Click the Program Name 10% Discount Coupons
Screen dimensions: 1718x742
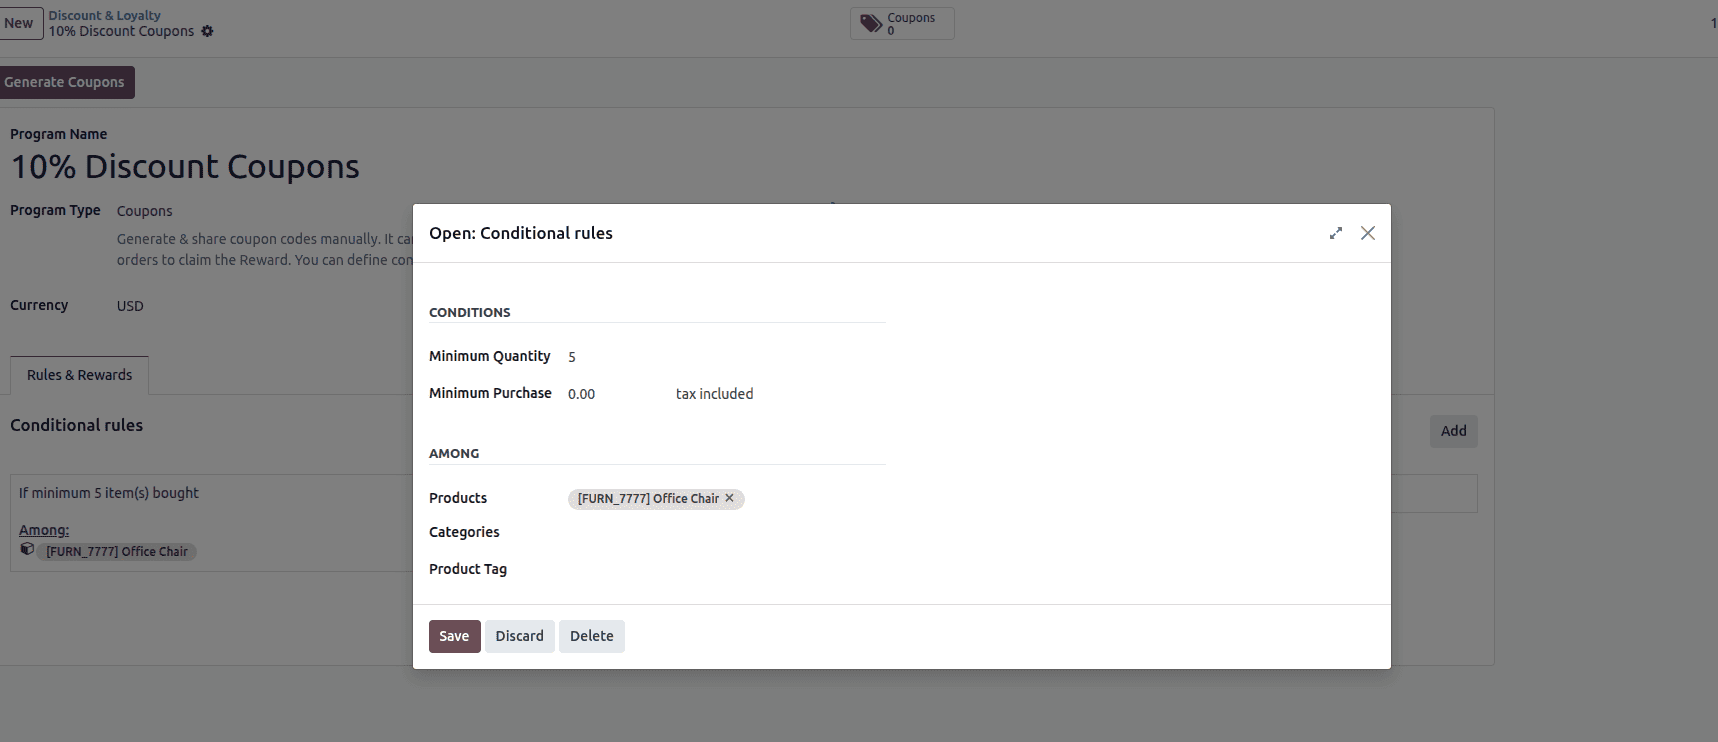[x=185, y=166]
